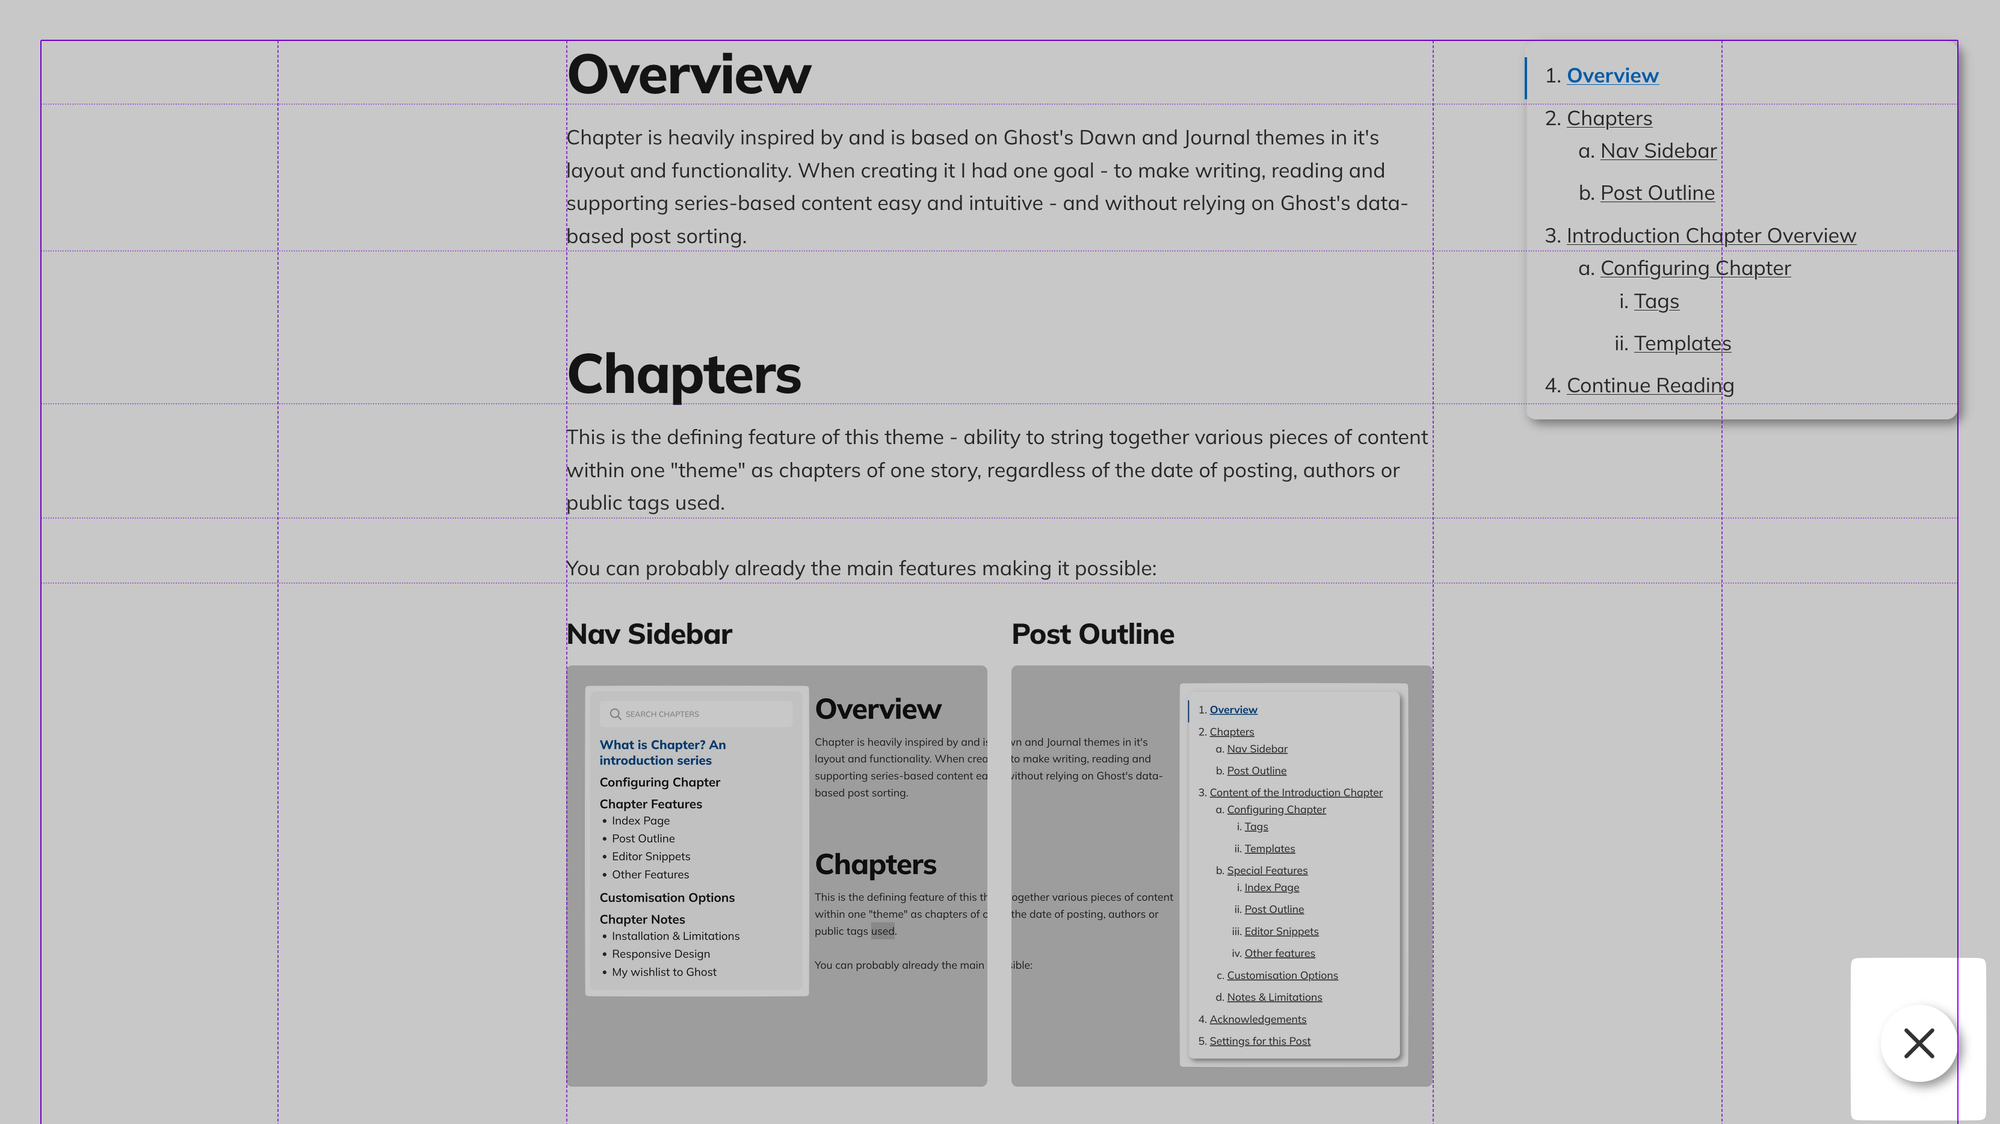Select Nav Sidebar outline entry
2000x1124 pixels.
(1659, 150)
